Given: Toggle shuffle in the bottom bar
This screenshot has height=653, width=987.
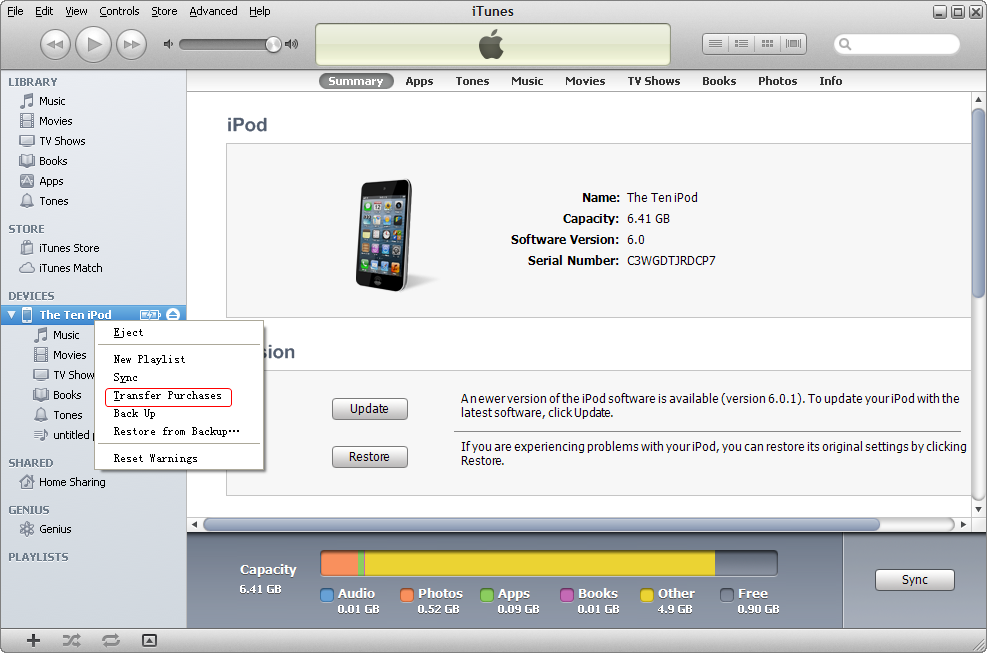Looking at the screenshot, I should [x=72, y=640].
